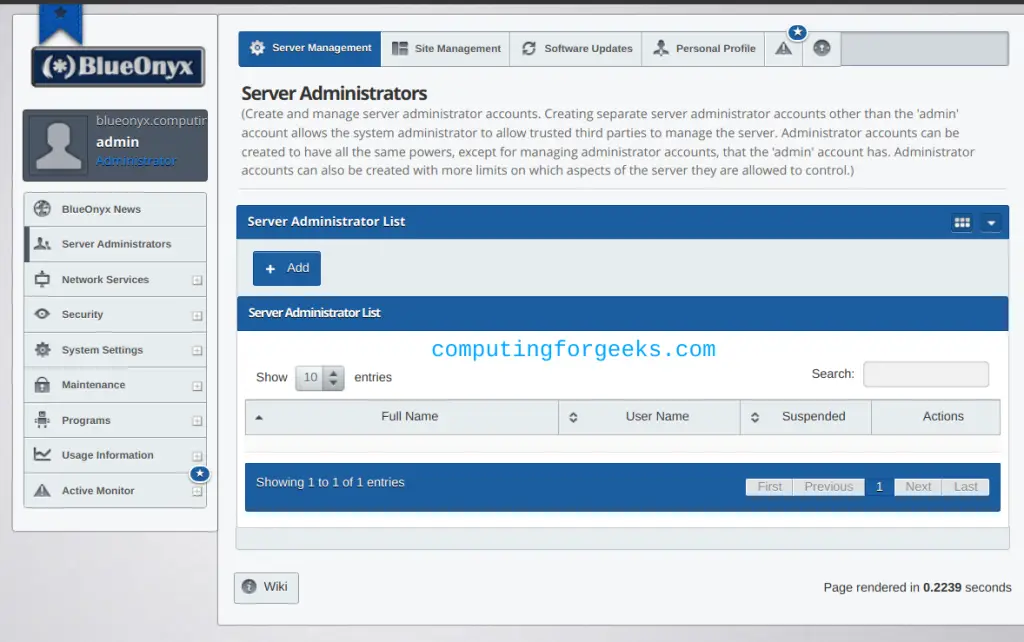This screenshot has width=1024, height=642.
Task: Expand Network Services plus box
Action: (197, 280)
